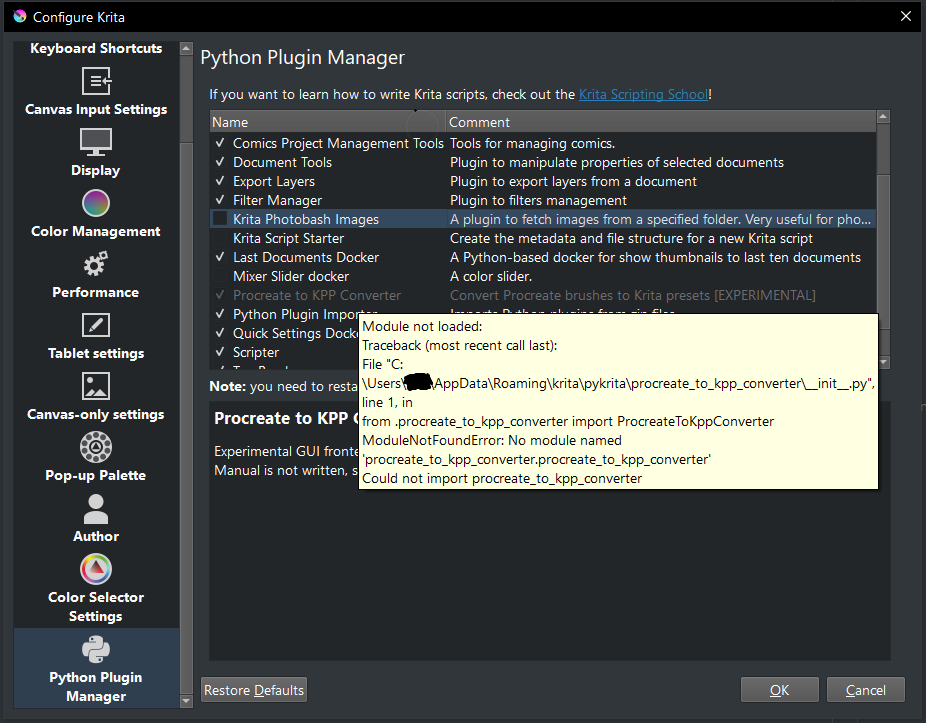The image size is (926, 723).
Task: Select the Display monitor icon
Action: click(x=96, y=142)
